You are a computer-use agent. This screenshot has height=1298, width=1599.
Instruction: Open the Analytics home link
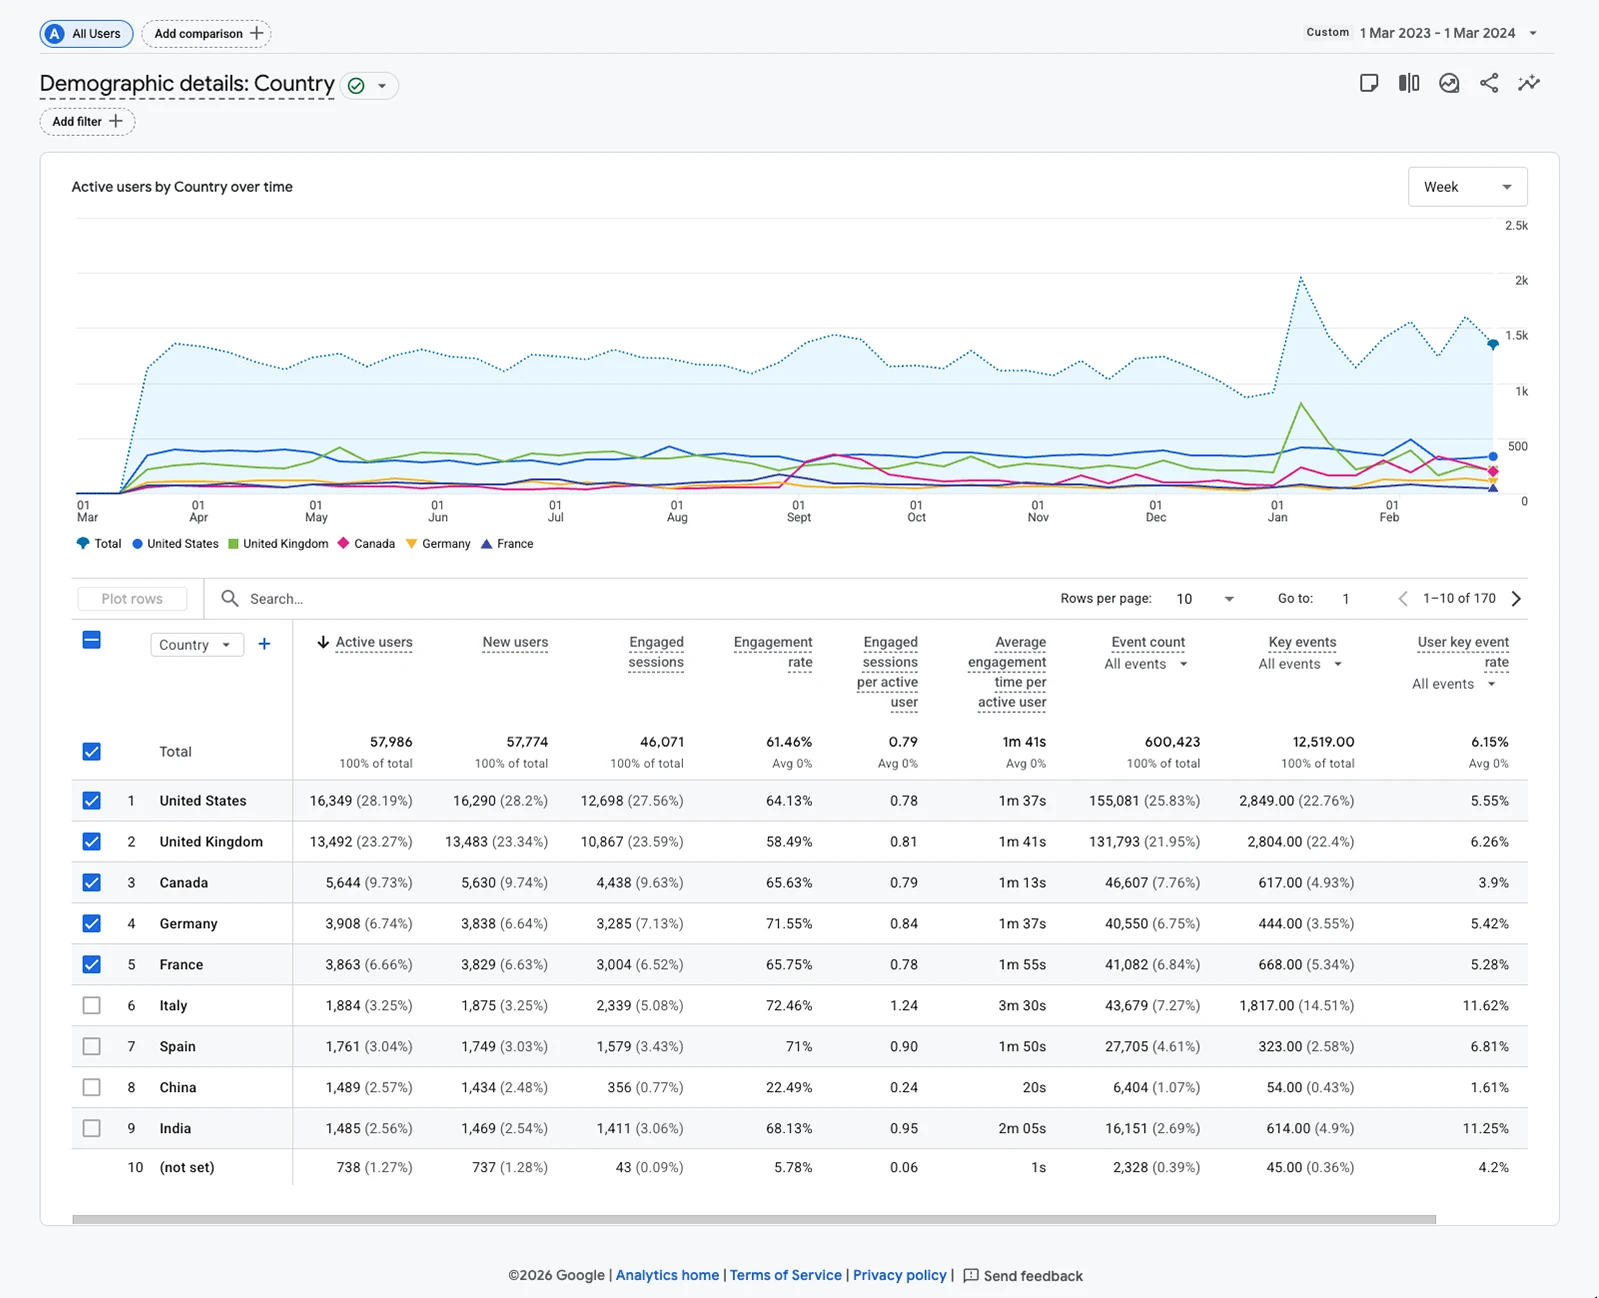tap(667, 1275)
